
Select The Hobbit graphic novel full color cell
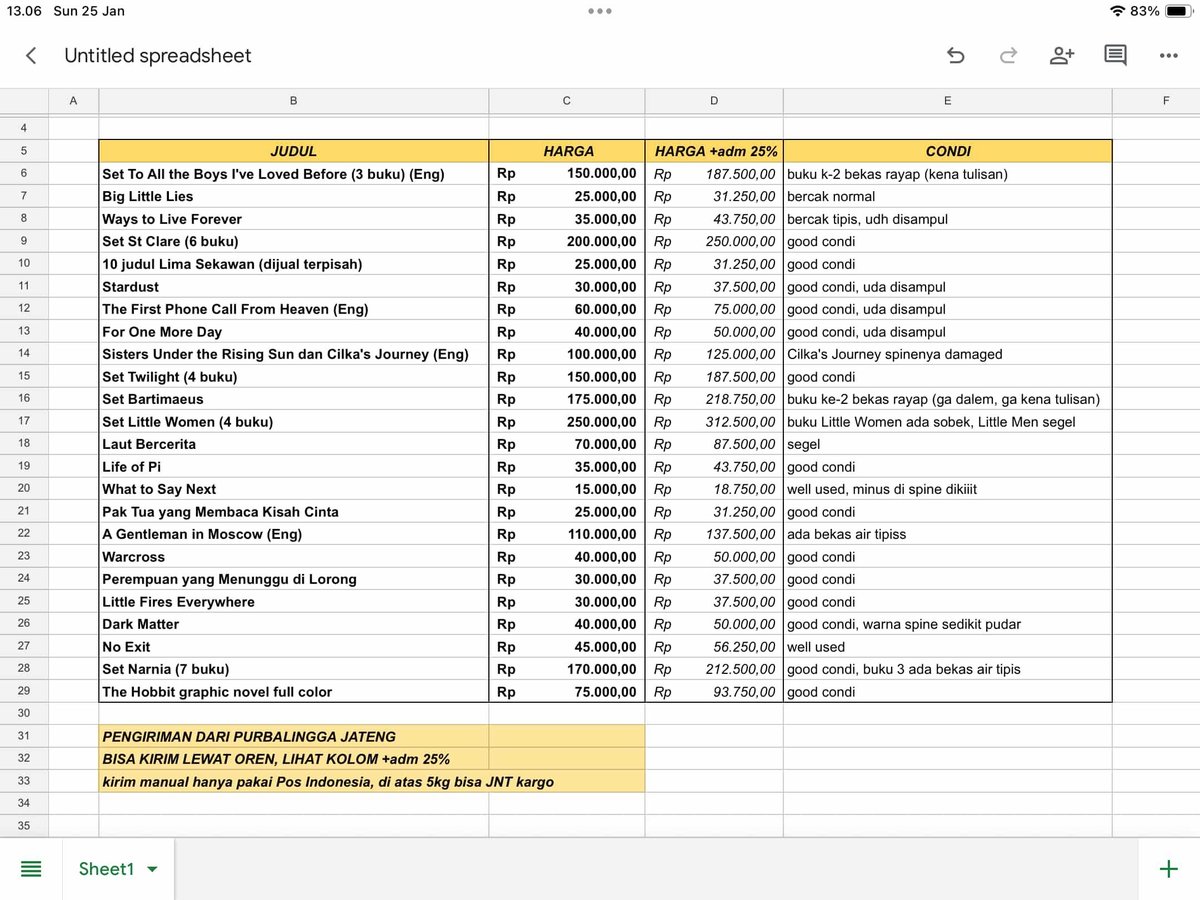(x=294, y=692)
